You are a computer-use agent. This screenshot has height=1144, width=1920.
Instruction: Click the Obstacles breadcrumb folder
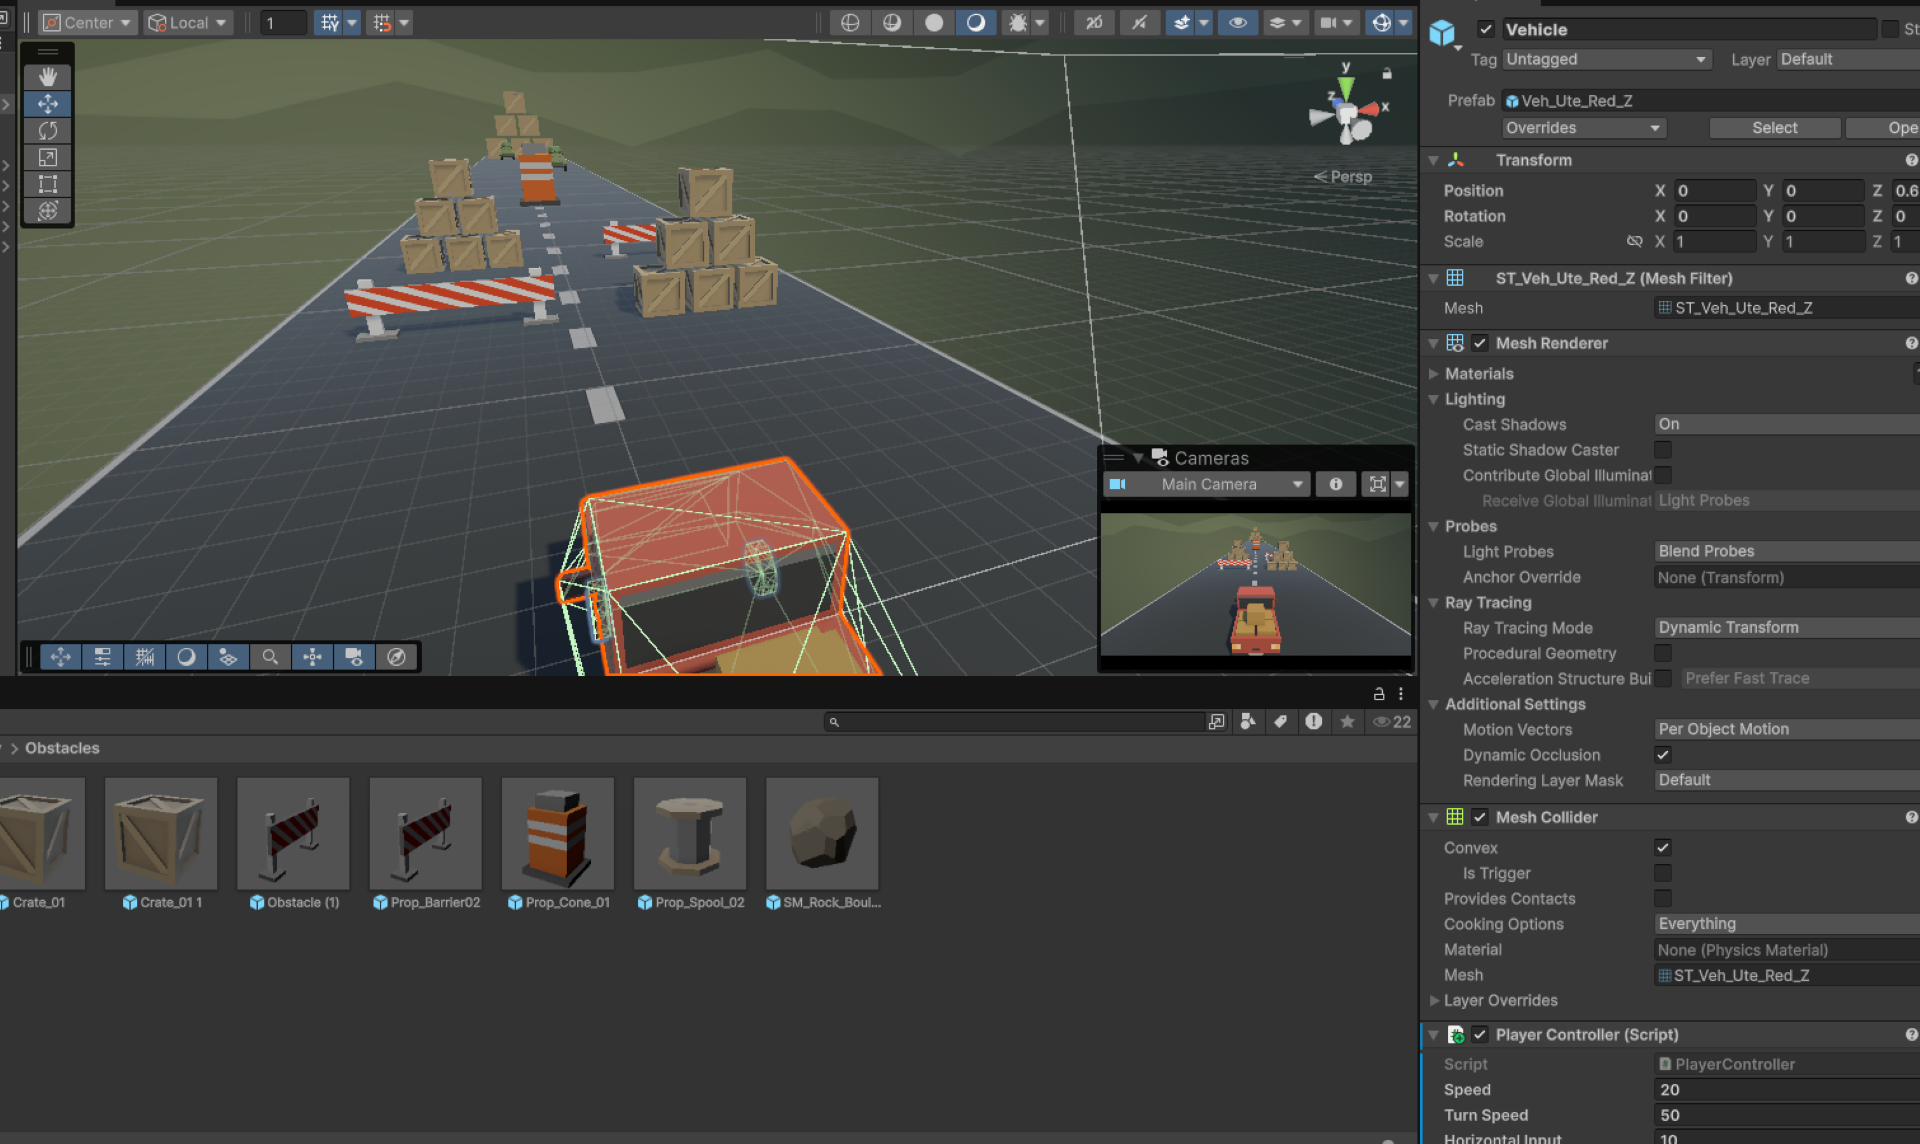[x=62, y=748]
